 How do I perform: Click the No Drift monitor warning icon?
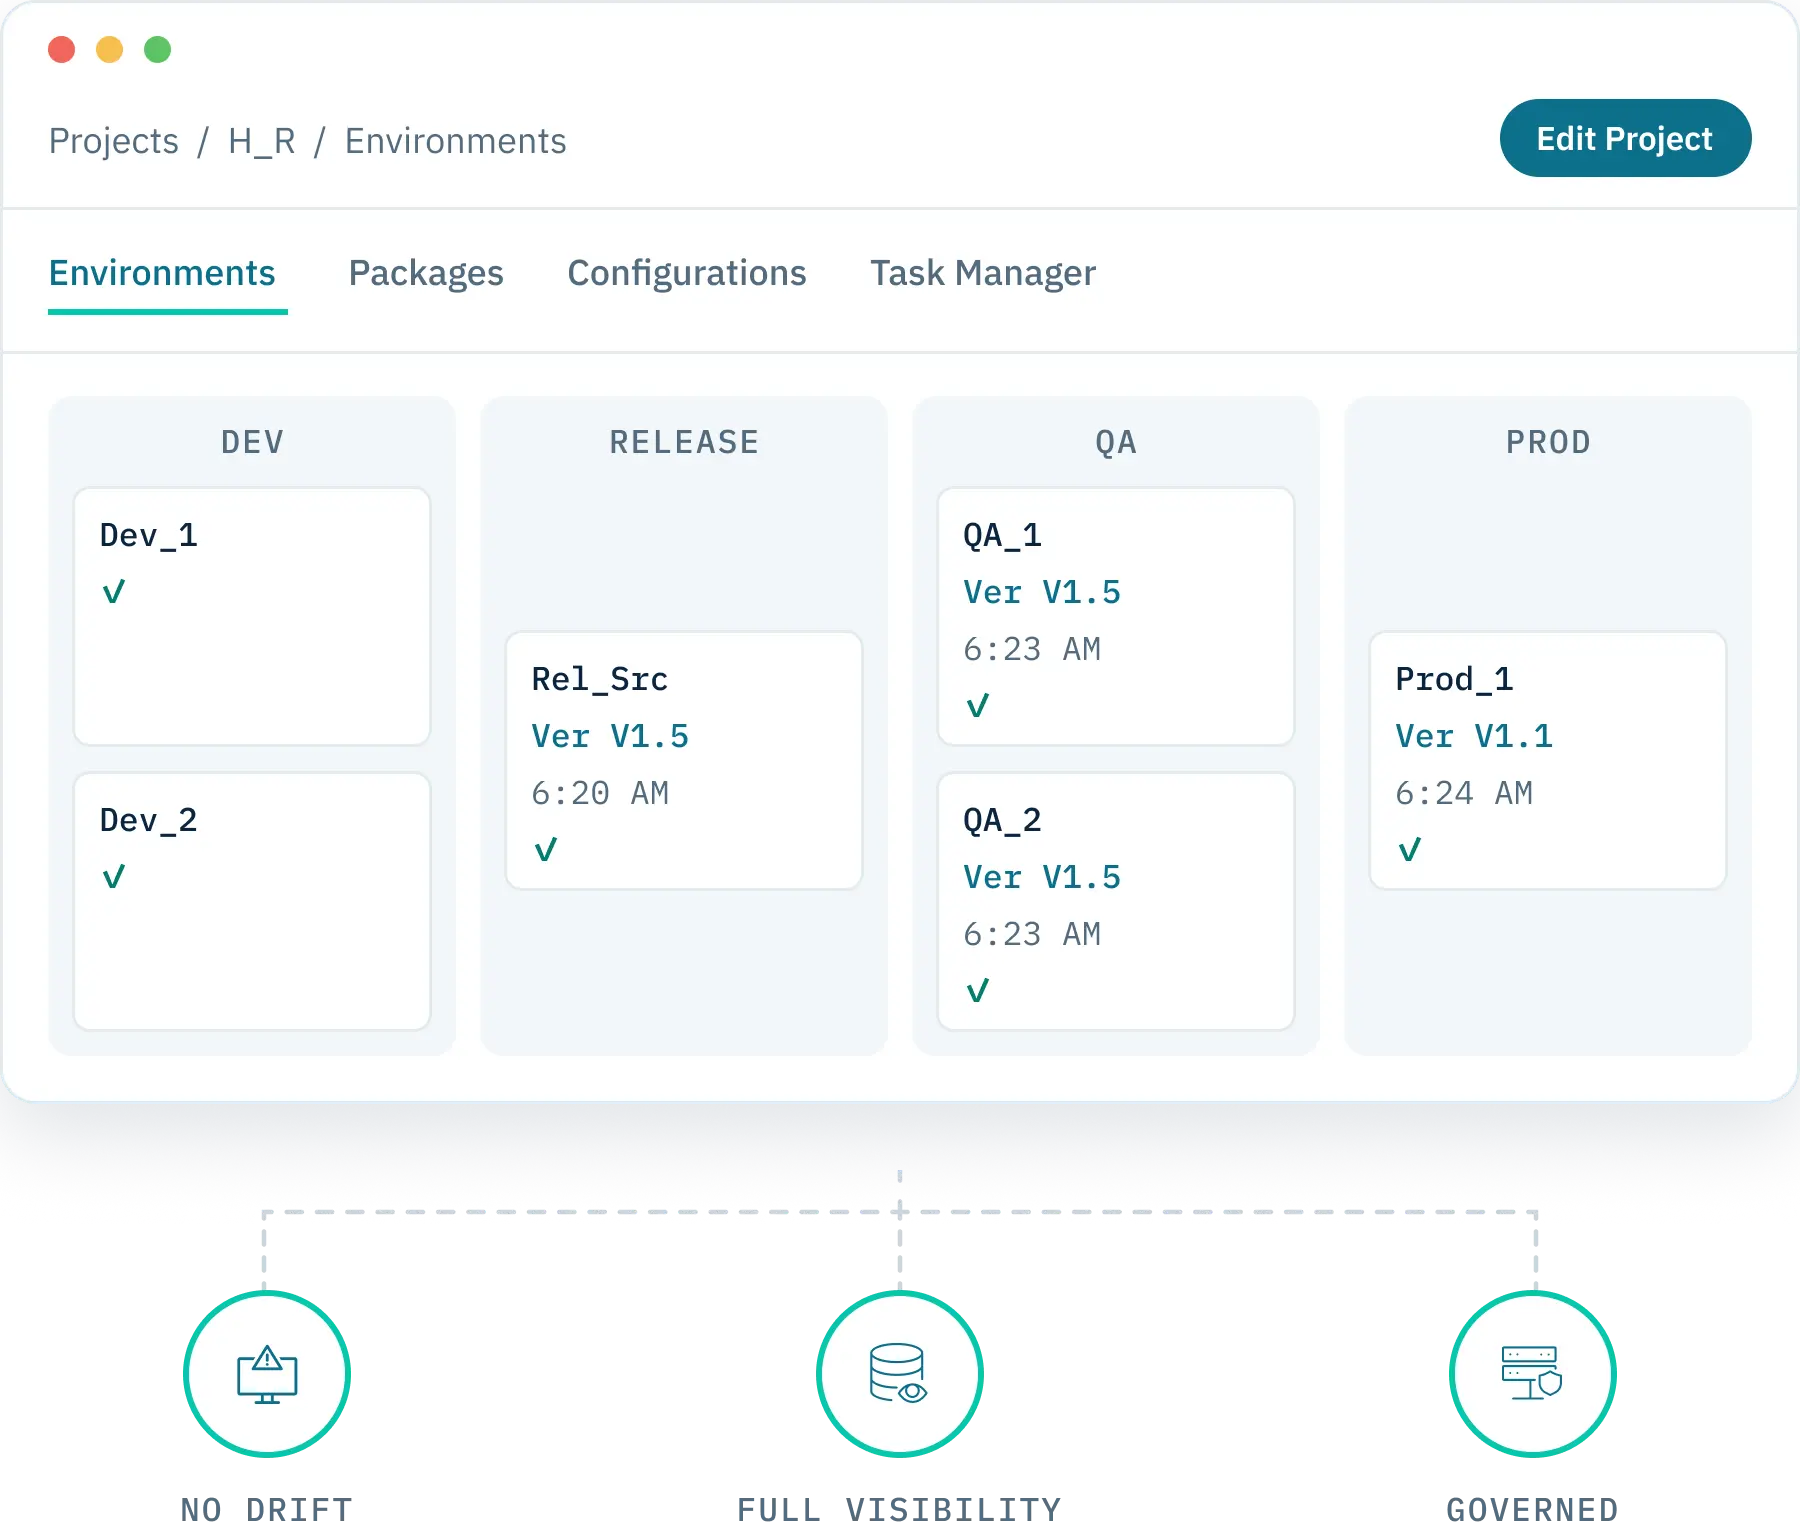[267, 1374]
